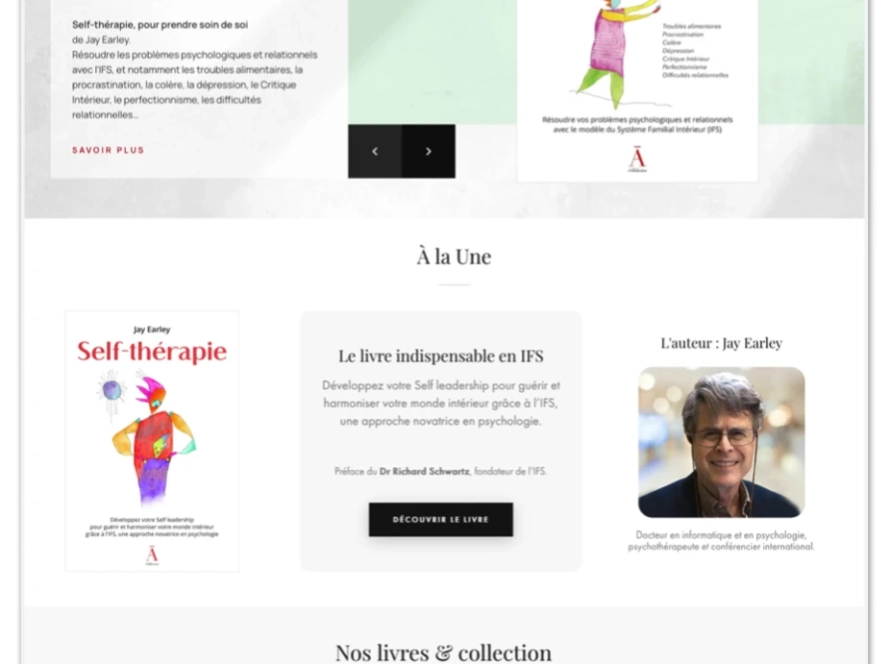
Task: Click the red À éditions logo on slider cover
Action: point(637,159)
